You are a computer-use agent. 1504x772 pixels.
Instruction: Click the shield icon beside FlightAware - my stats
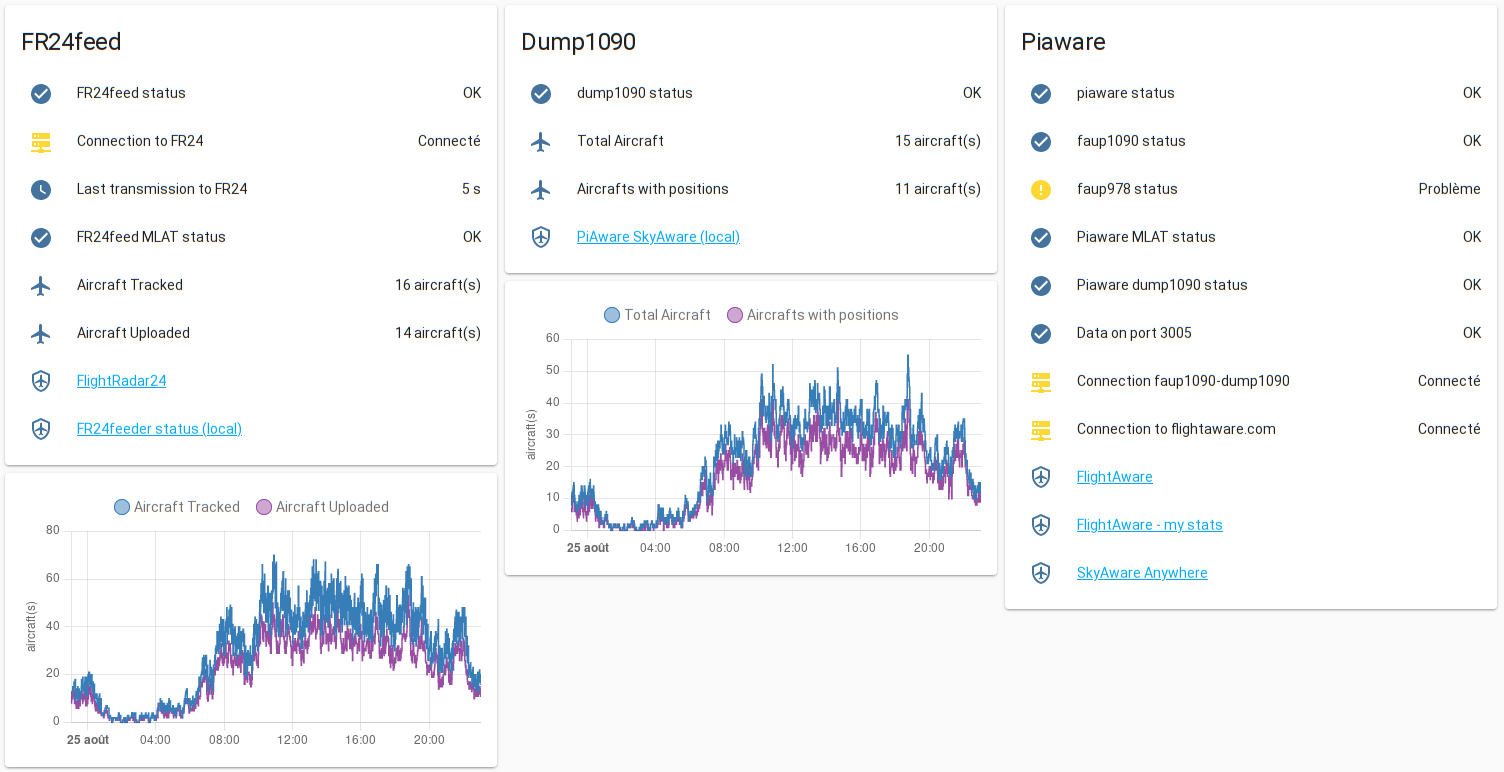pyautogui.click(x=1041, y=525)
